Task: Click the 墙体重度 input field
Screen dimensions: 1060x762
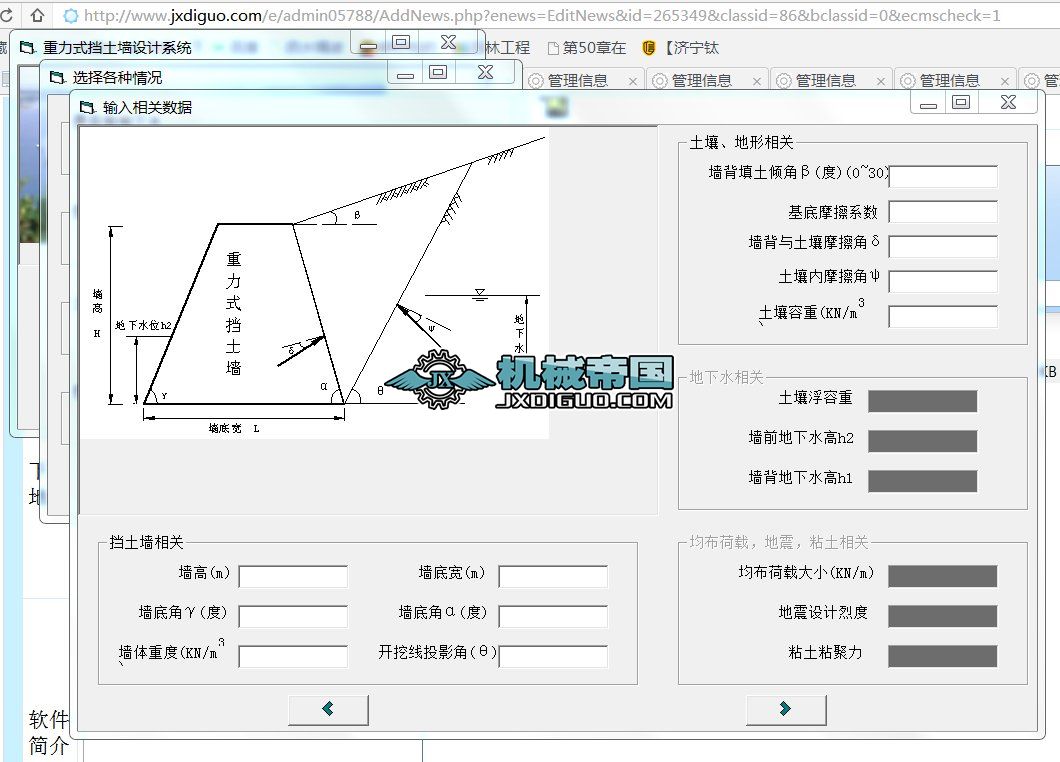Action: coord(293,657)
